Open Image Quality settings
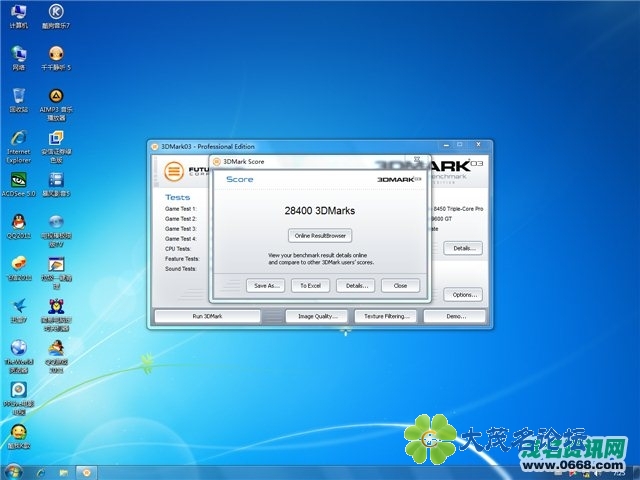The width and height of the screenshot is (640, 480). click(x=317, y=316)
